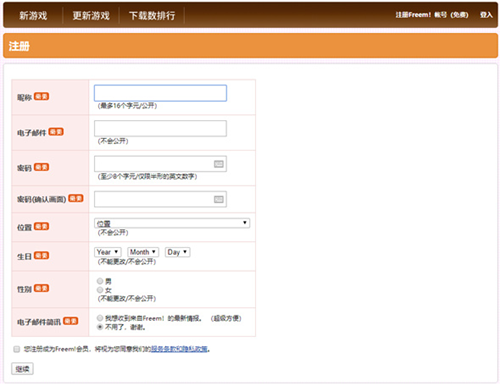Click the 继续 continue button
500x386 pixels.
pos(22,369)
